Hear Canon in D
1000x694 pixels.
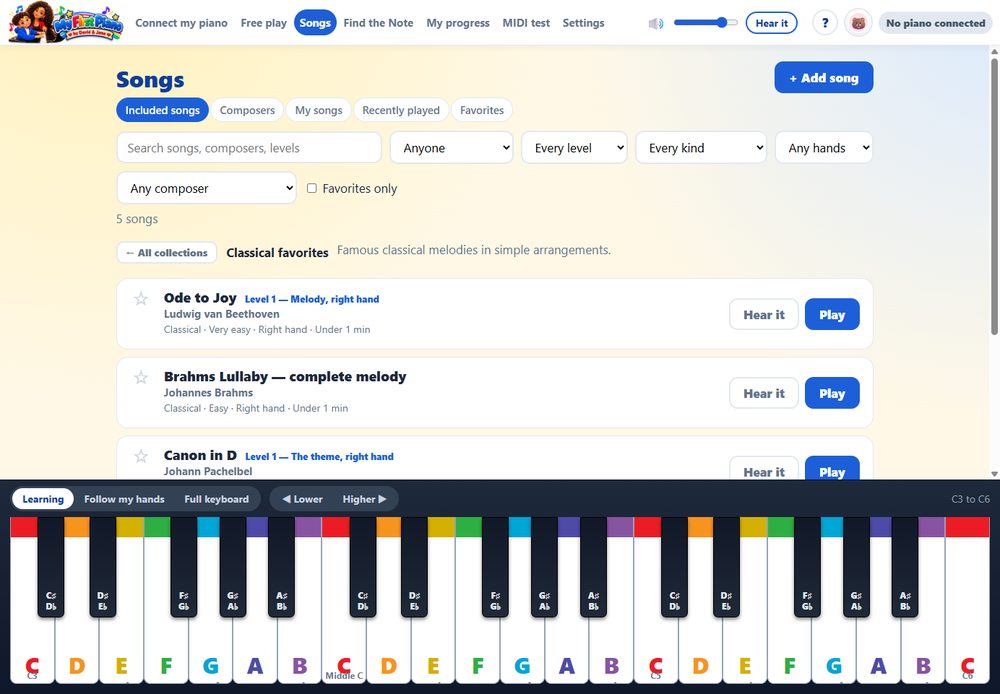pos(764,469)
